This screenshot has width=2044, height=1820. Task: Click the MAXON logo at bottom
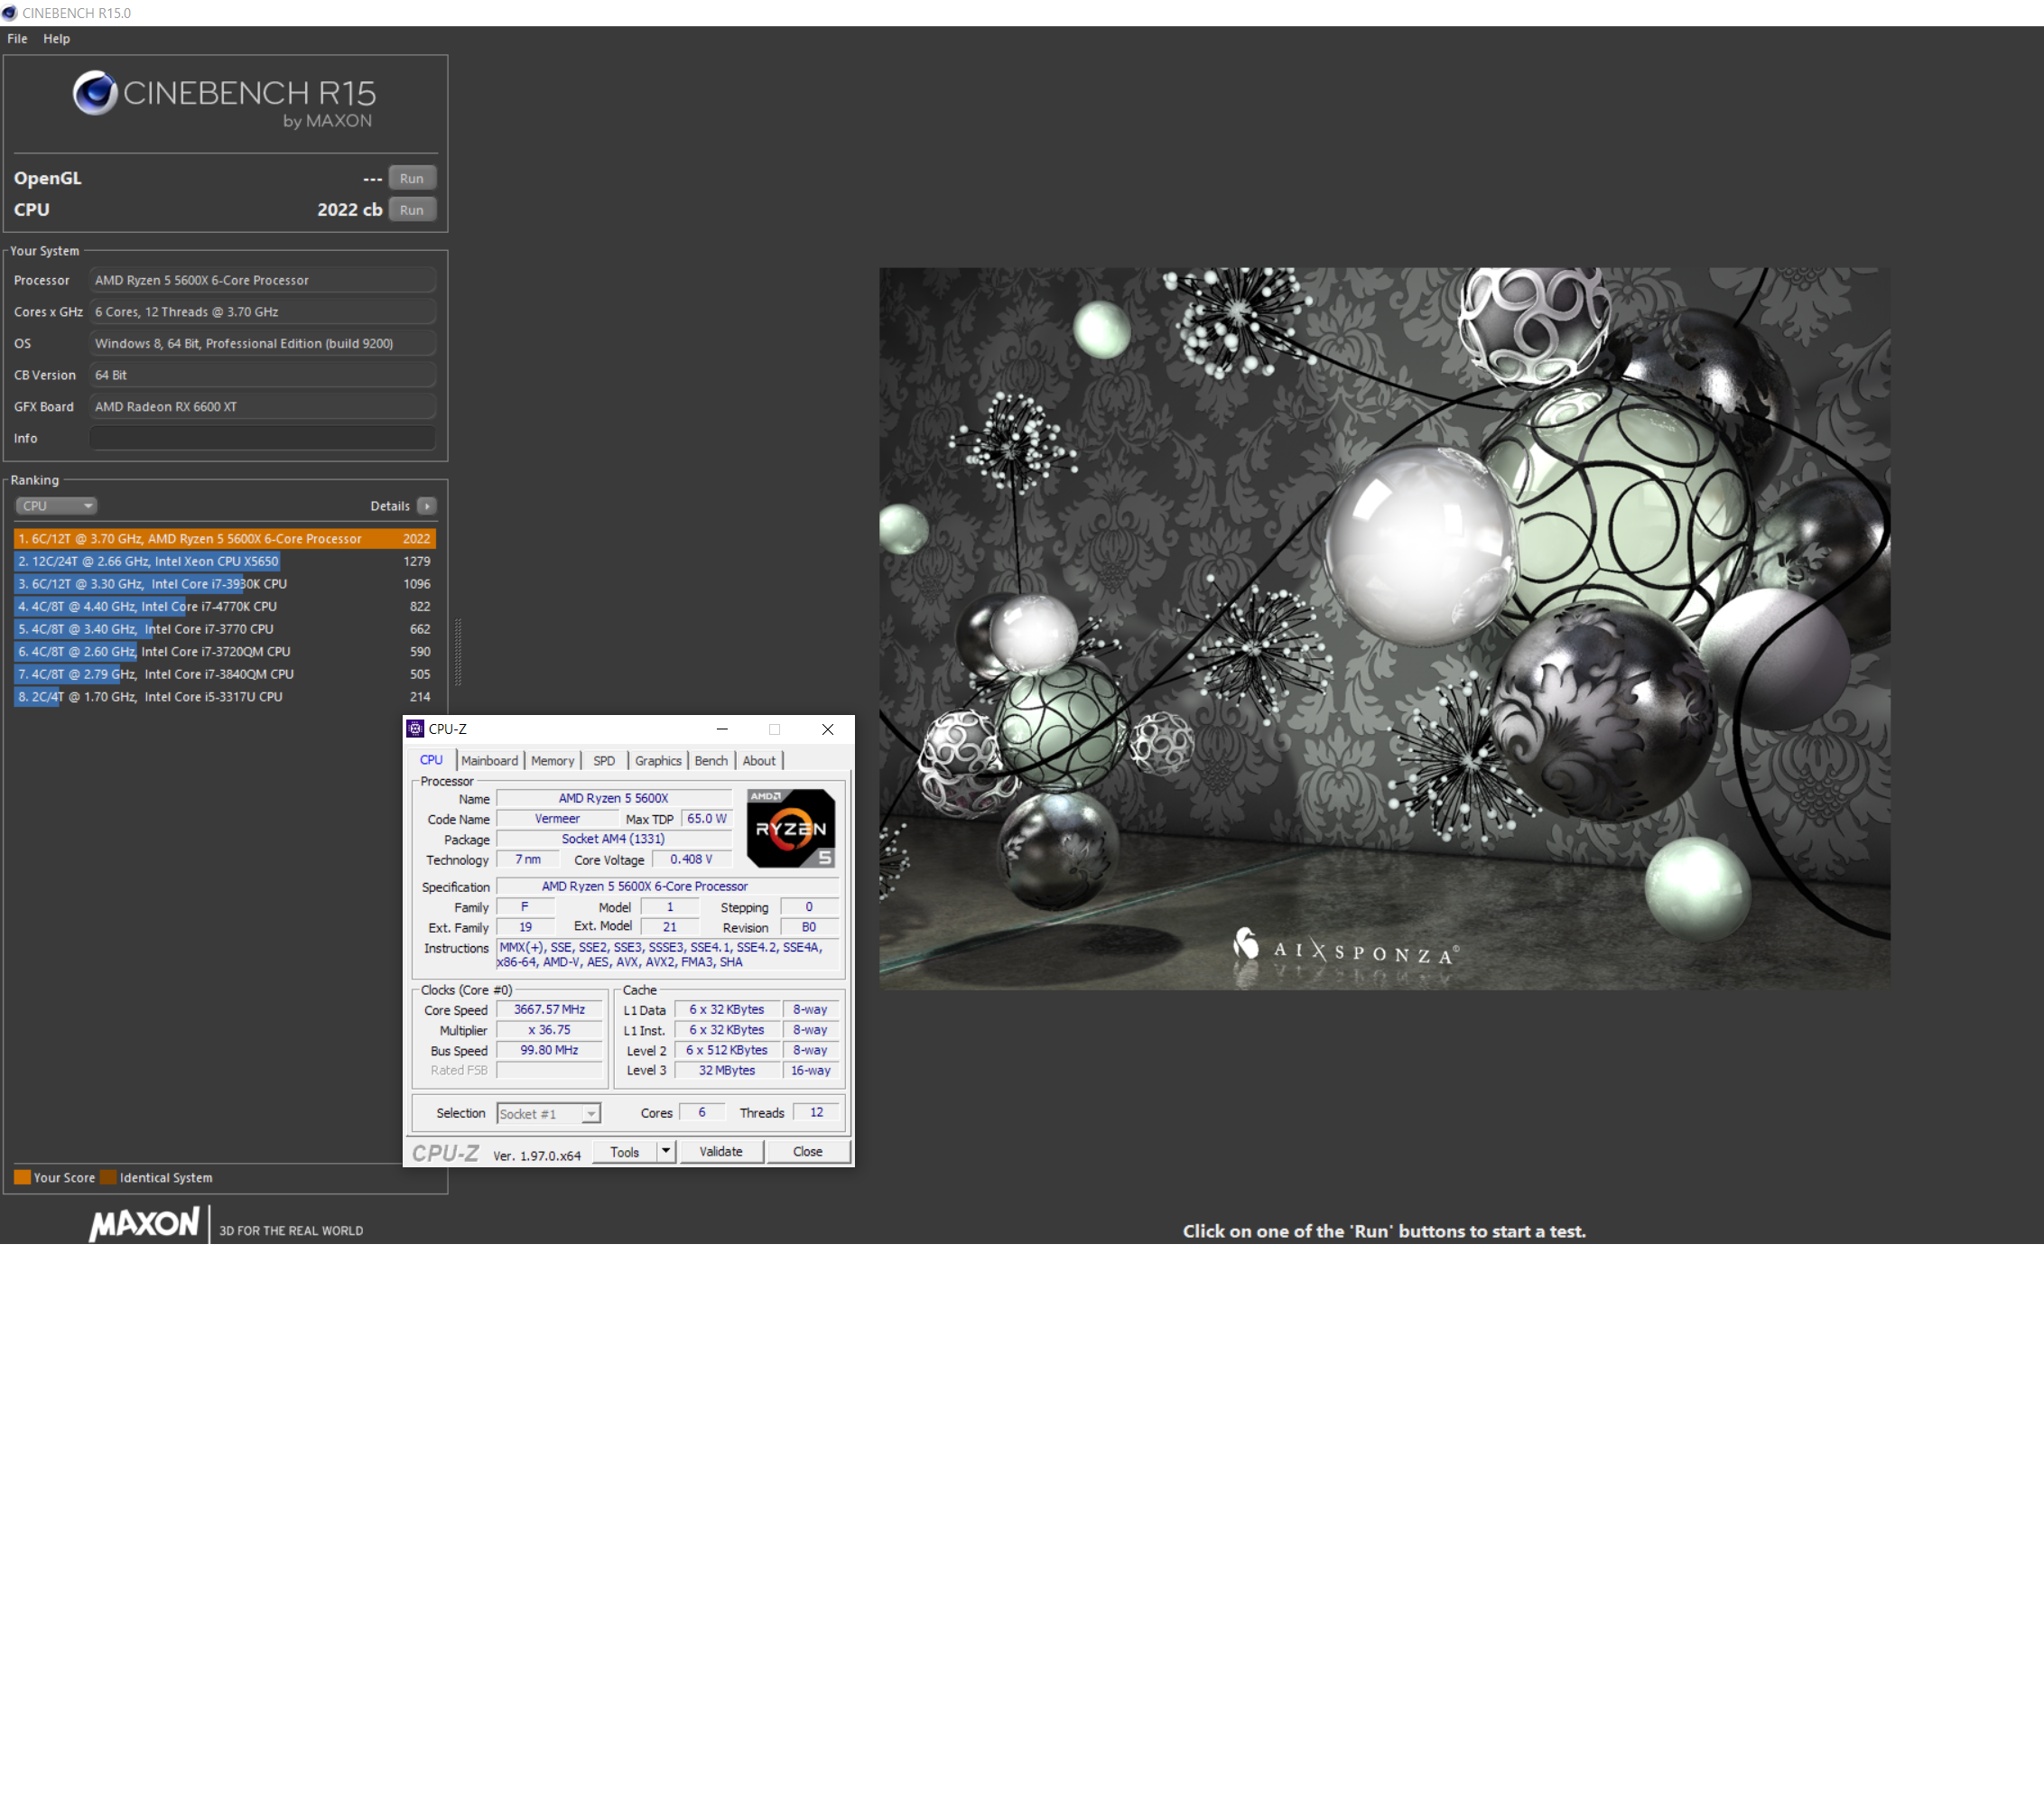pos(145,1223)
